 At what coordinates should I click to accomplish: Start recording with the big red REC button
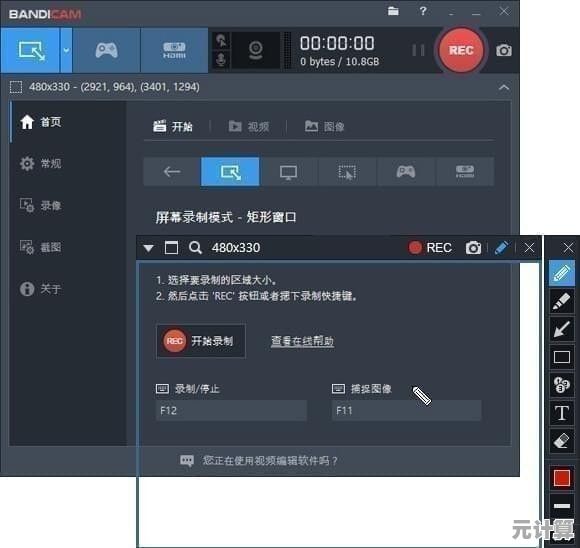[x=461, y=50]
